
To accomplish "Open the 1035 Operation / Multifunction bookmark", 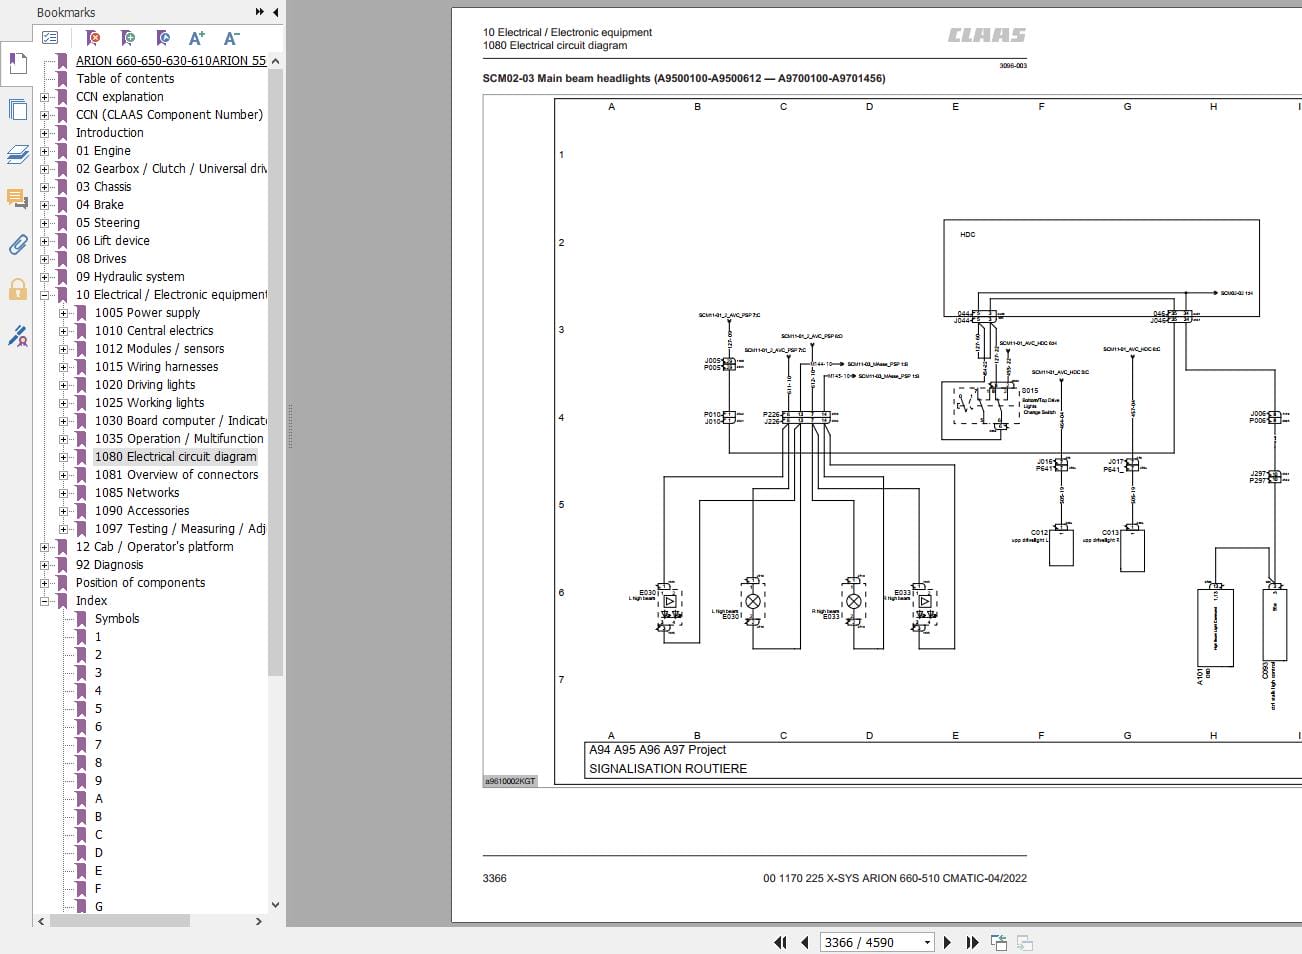I will [180, 439].
